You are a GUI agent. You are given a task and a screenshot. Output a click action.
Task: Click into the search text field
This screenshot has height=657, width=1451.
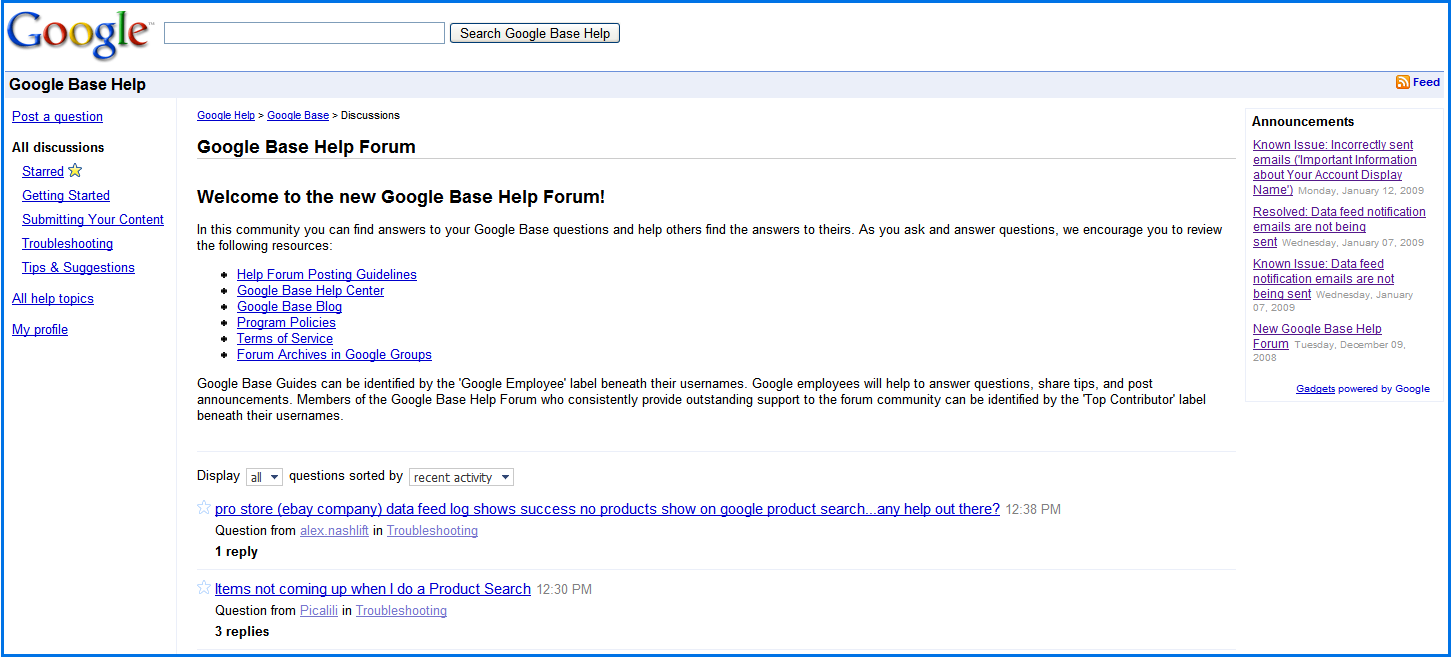pos(304,34)
